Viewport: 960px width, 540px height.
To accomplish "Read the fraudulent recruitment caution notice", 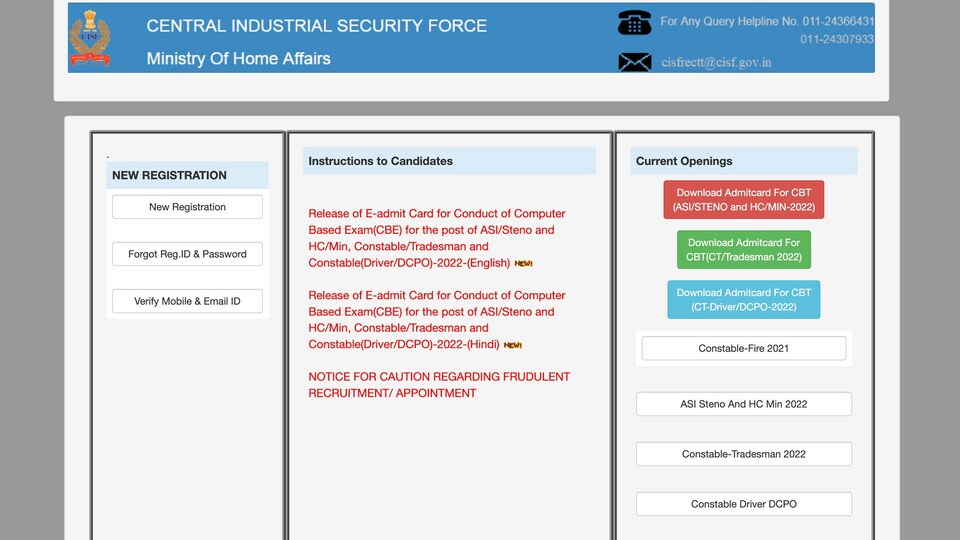I will point(439,385).
